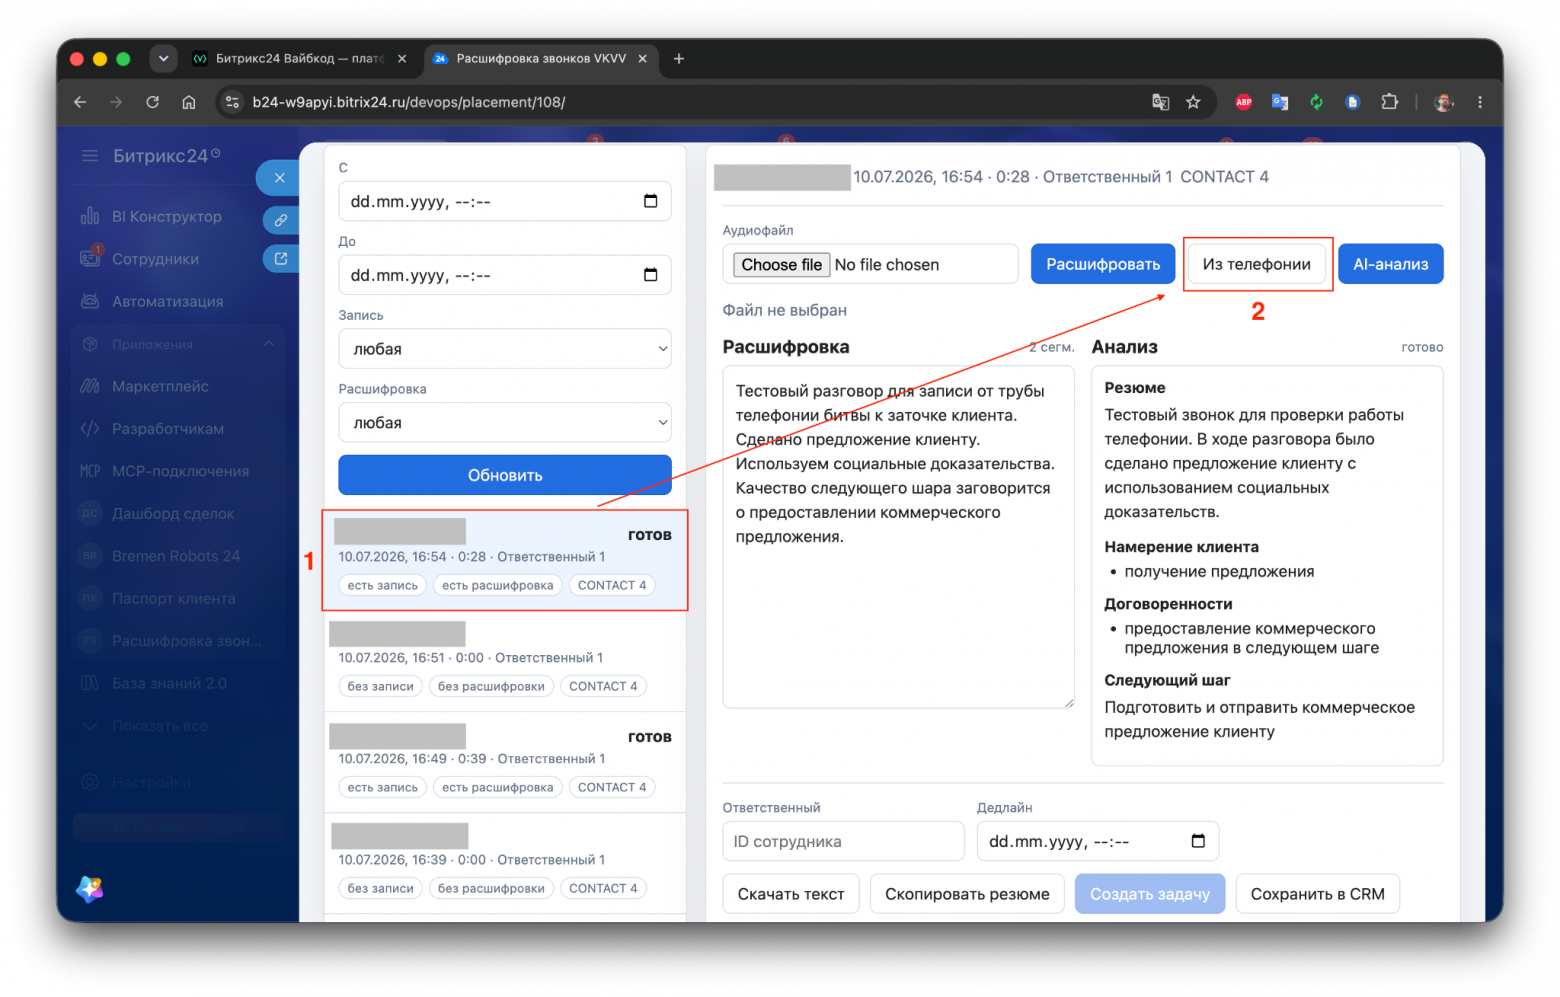1560x997 pixels.
Task: Switch to the Битрикс24 Вайбкод browser tab
Action: (299, 59)
